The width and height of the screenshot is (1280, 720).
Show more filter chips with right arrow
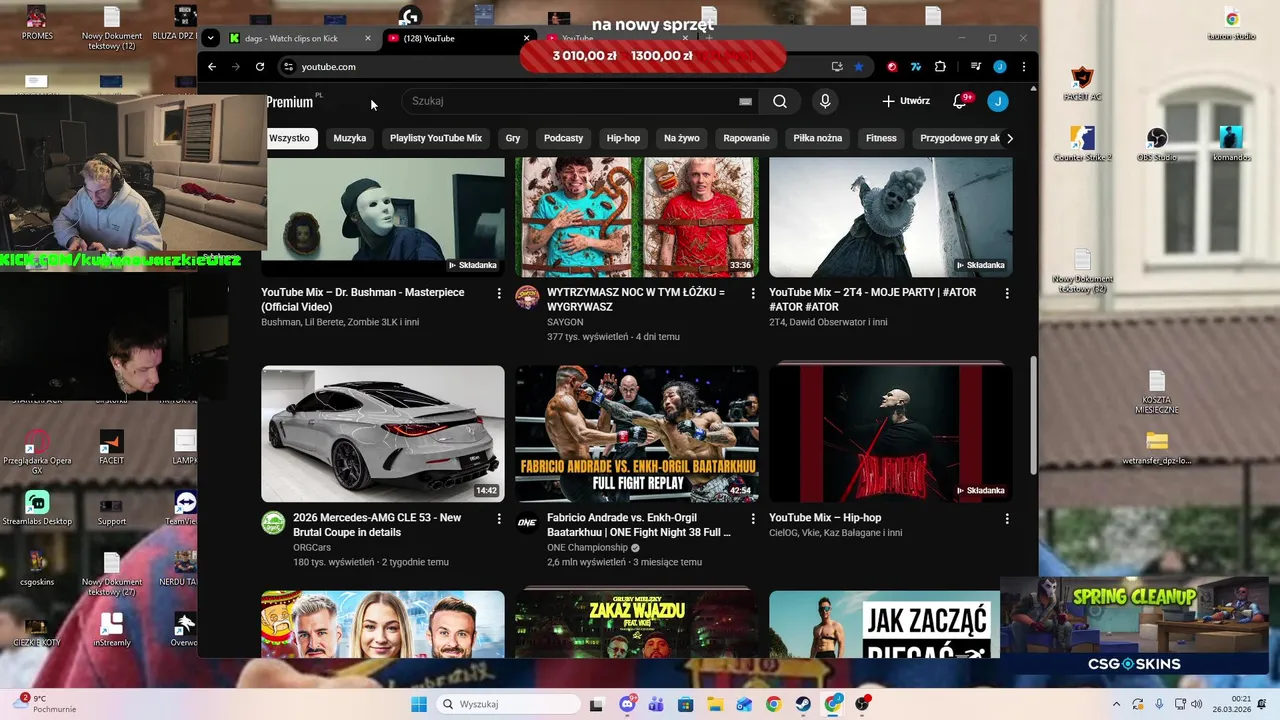click(x=1009, y=138)
